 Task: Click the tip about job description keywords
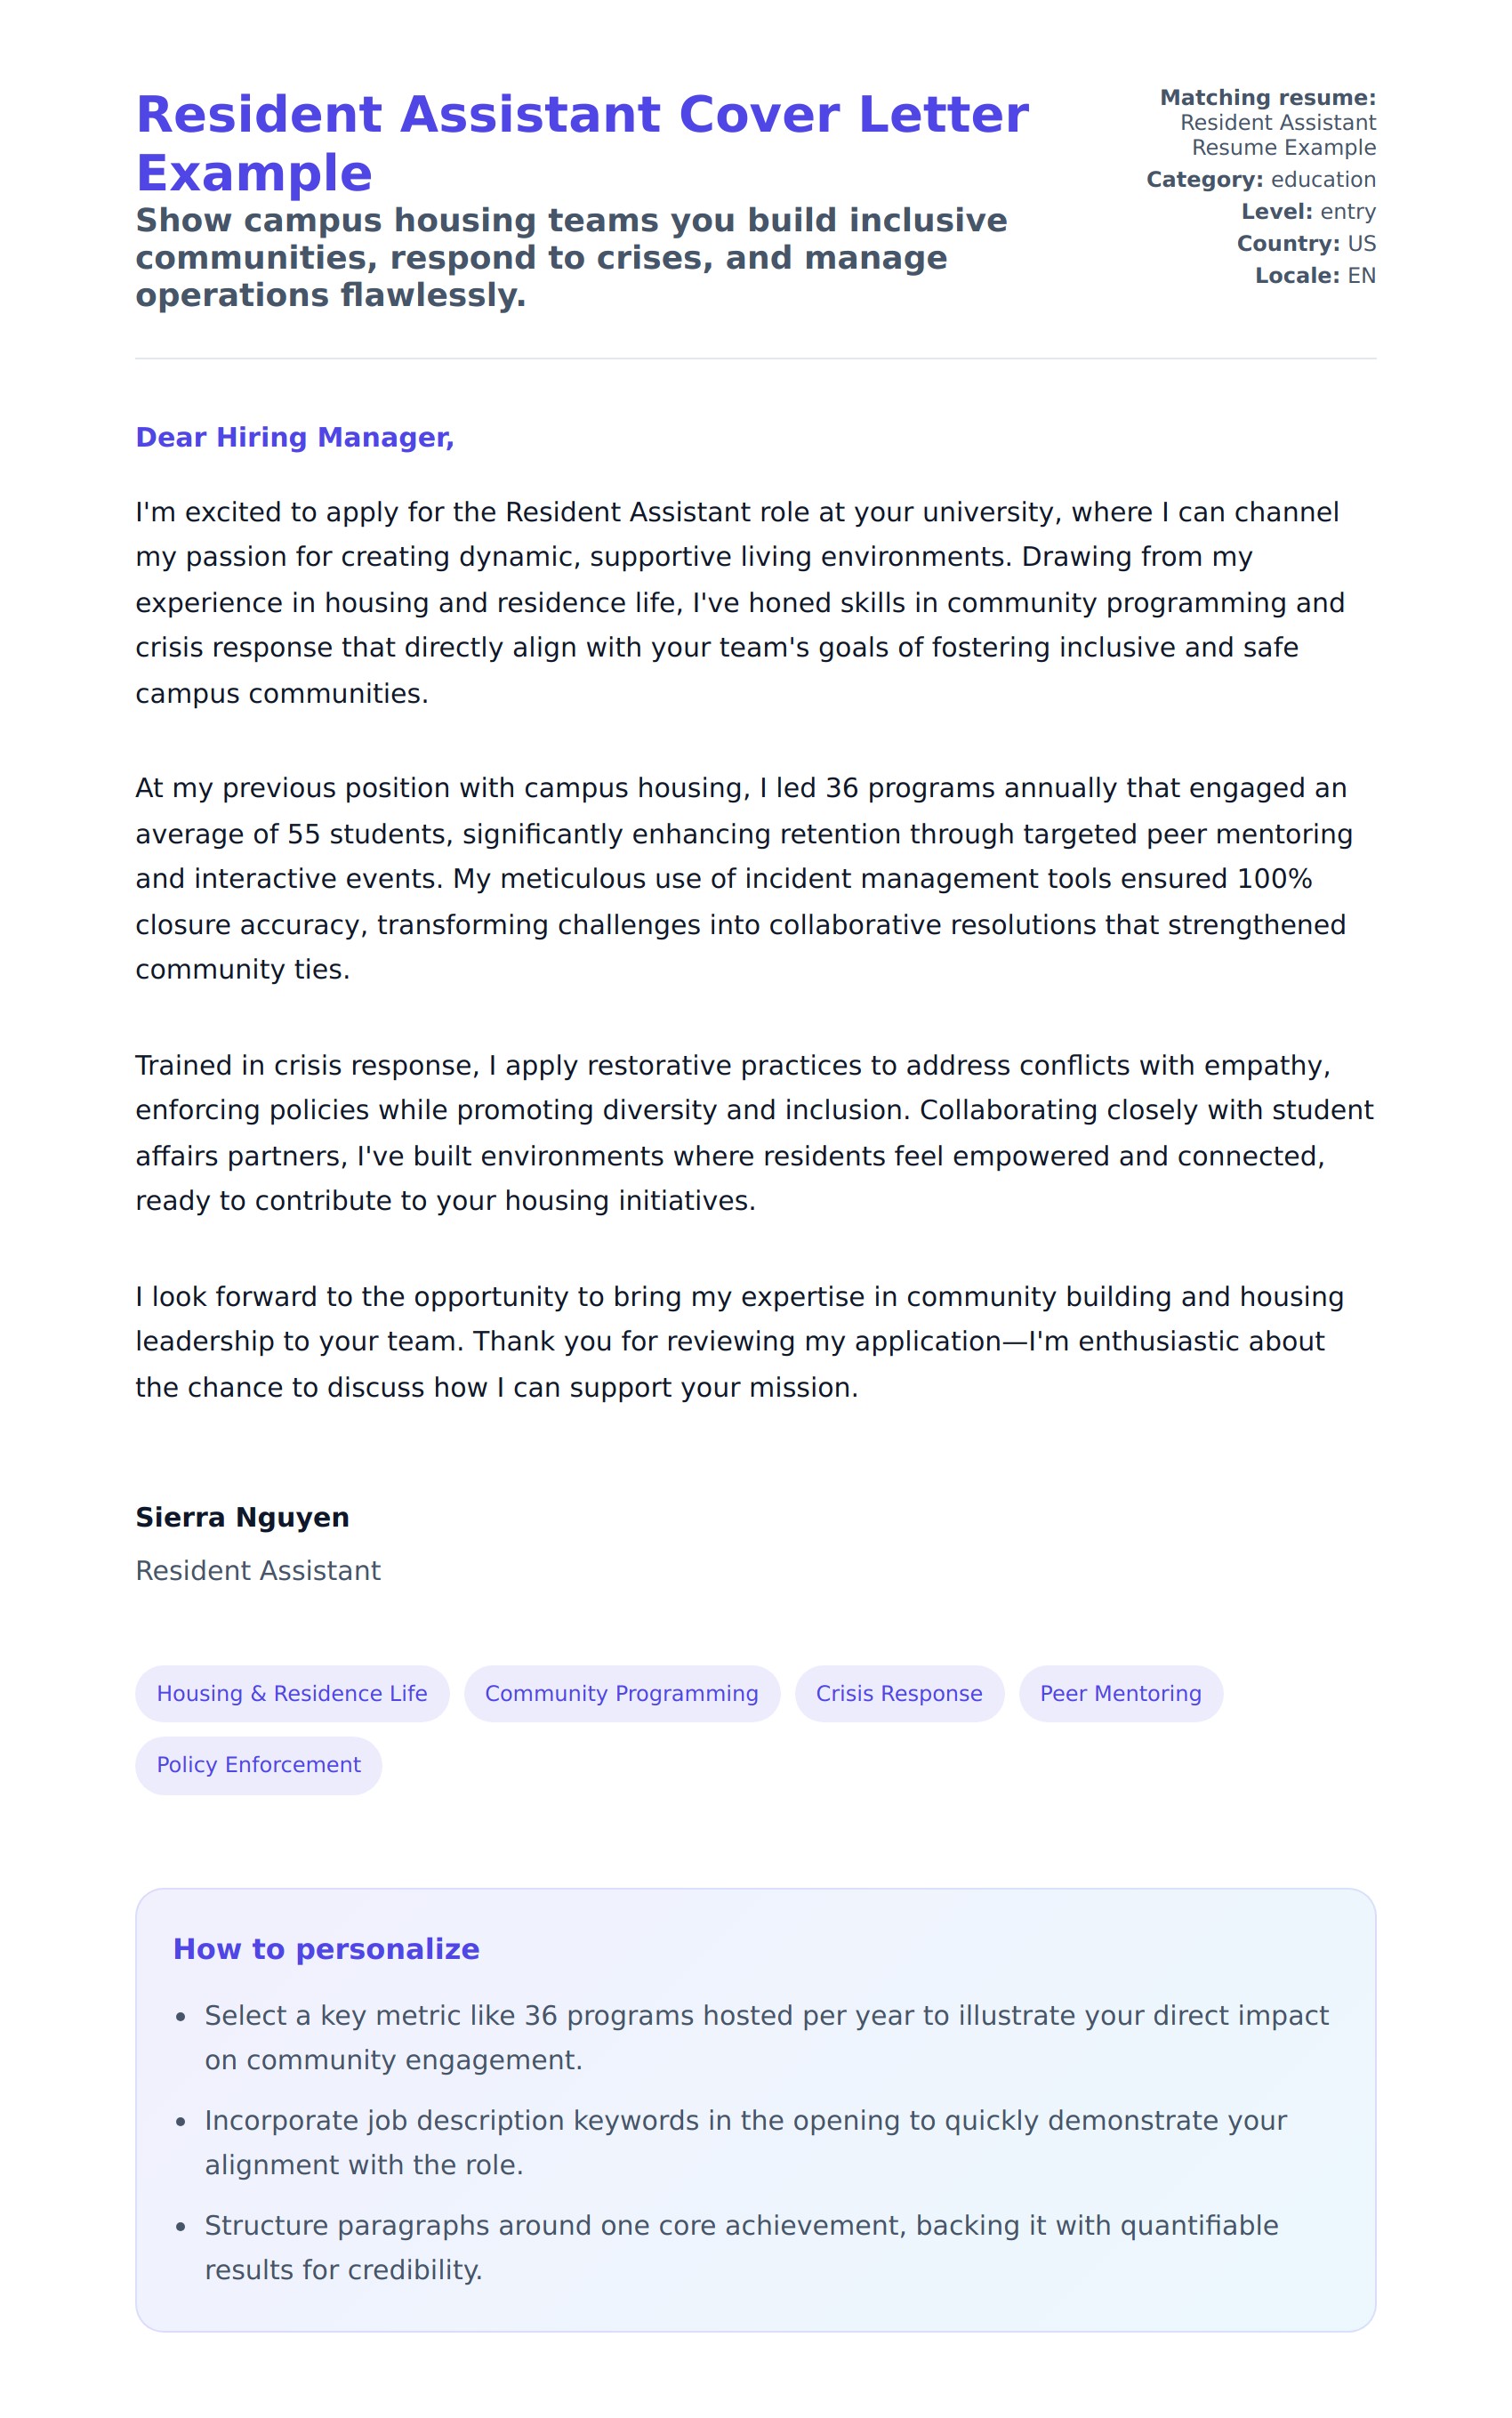pyautogui.click(x=745, y=2142)
